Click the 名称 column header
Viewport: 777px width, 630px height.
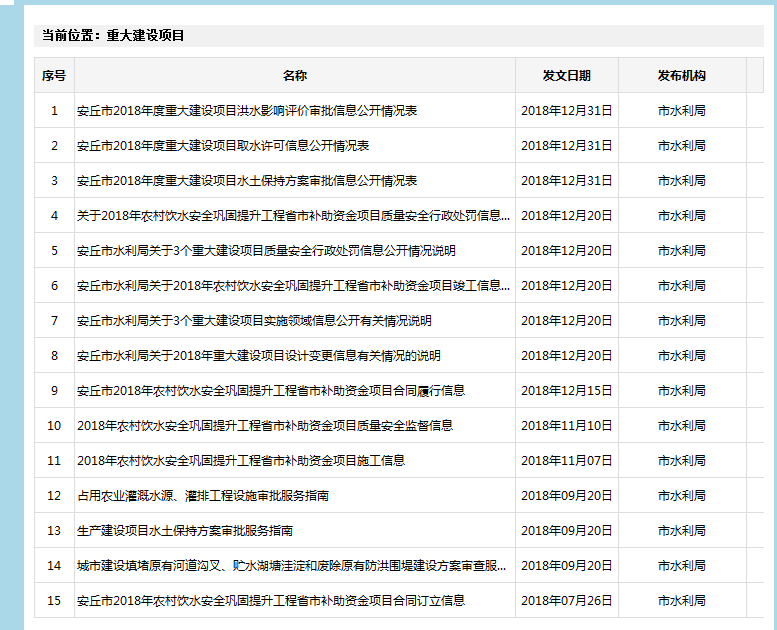pyautogui.click(x=295, y=75)
